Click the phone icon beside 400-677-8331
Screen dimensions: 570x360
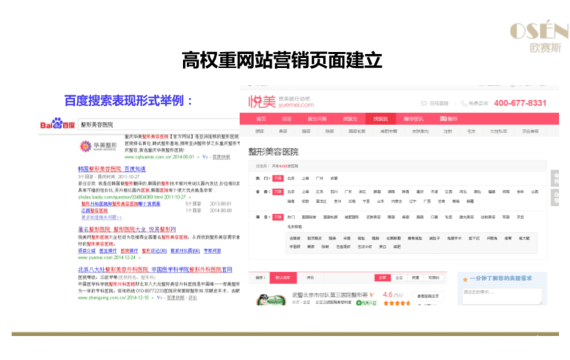pos(464,103)
